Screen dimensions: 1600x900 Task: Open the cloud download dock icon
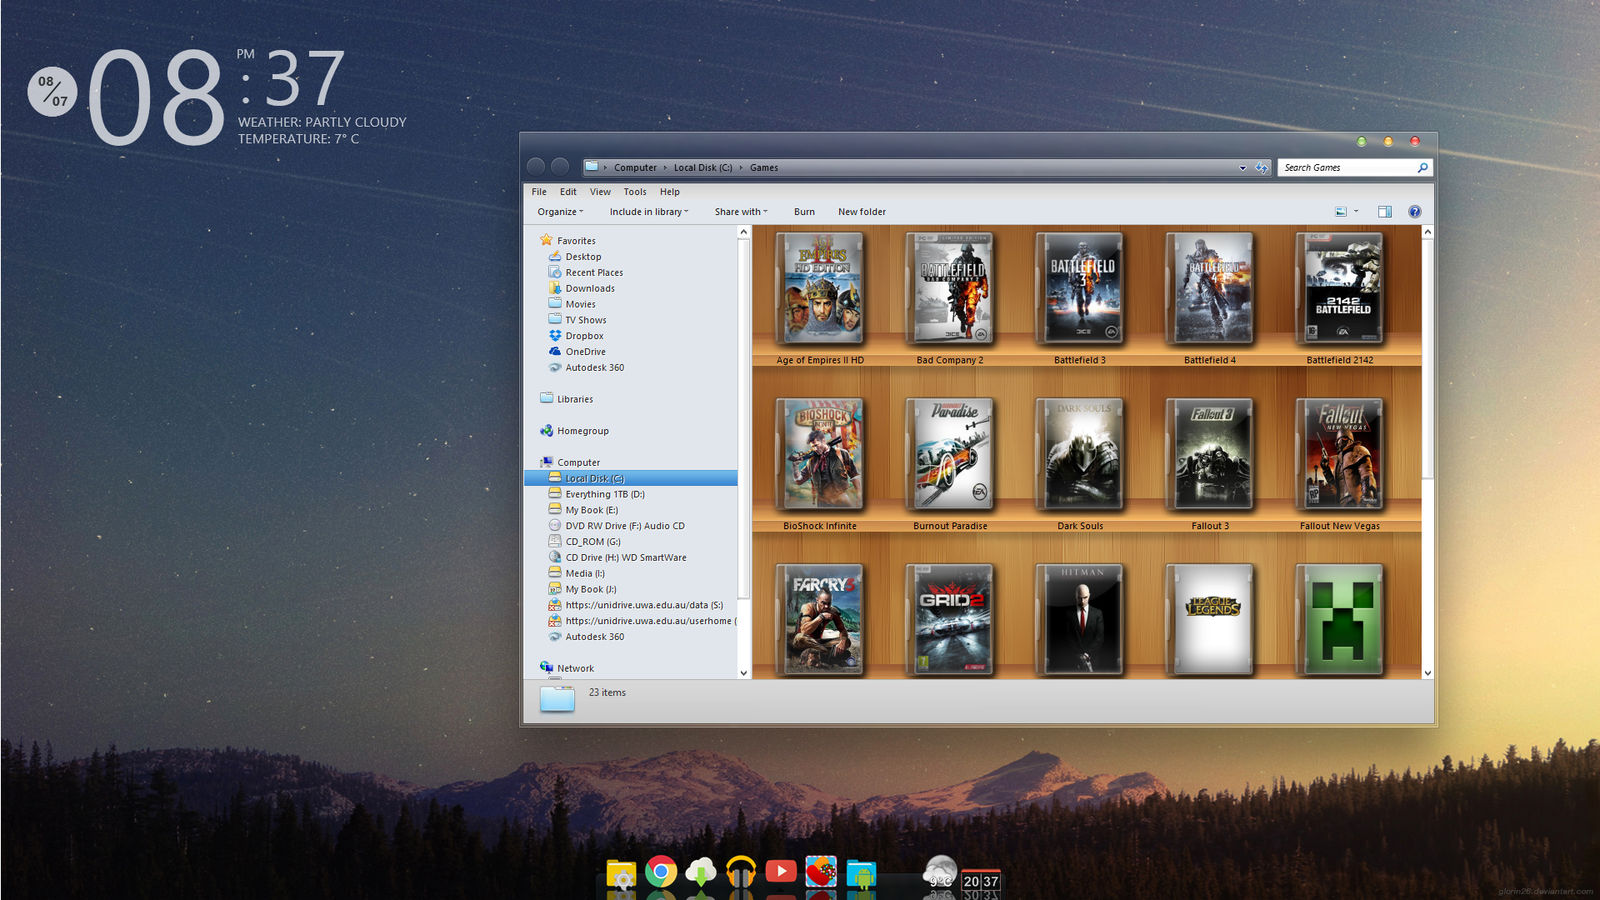click(701, 872)
